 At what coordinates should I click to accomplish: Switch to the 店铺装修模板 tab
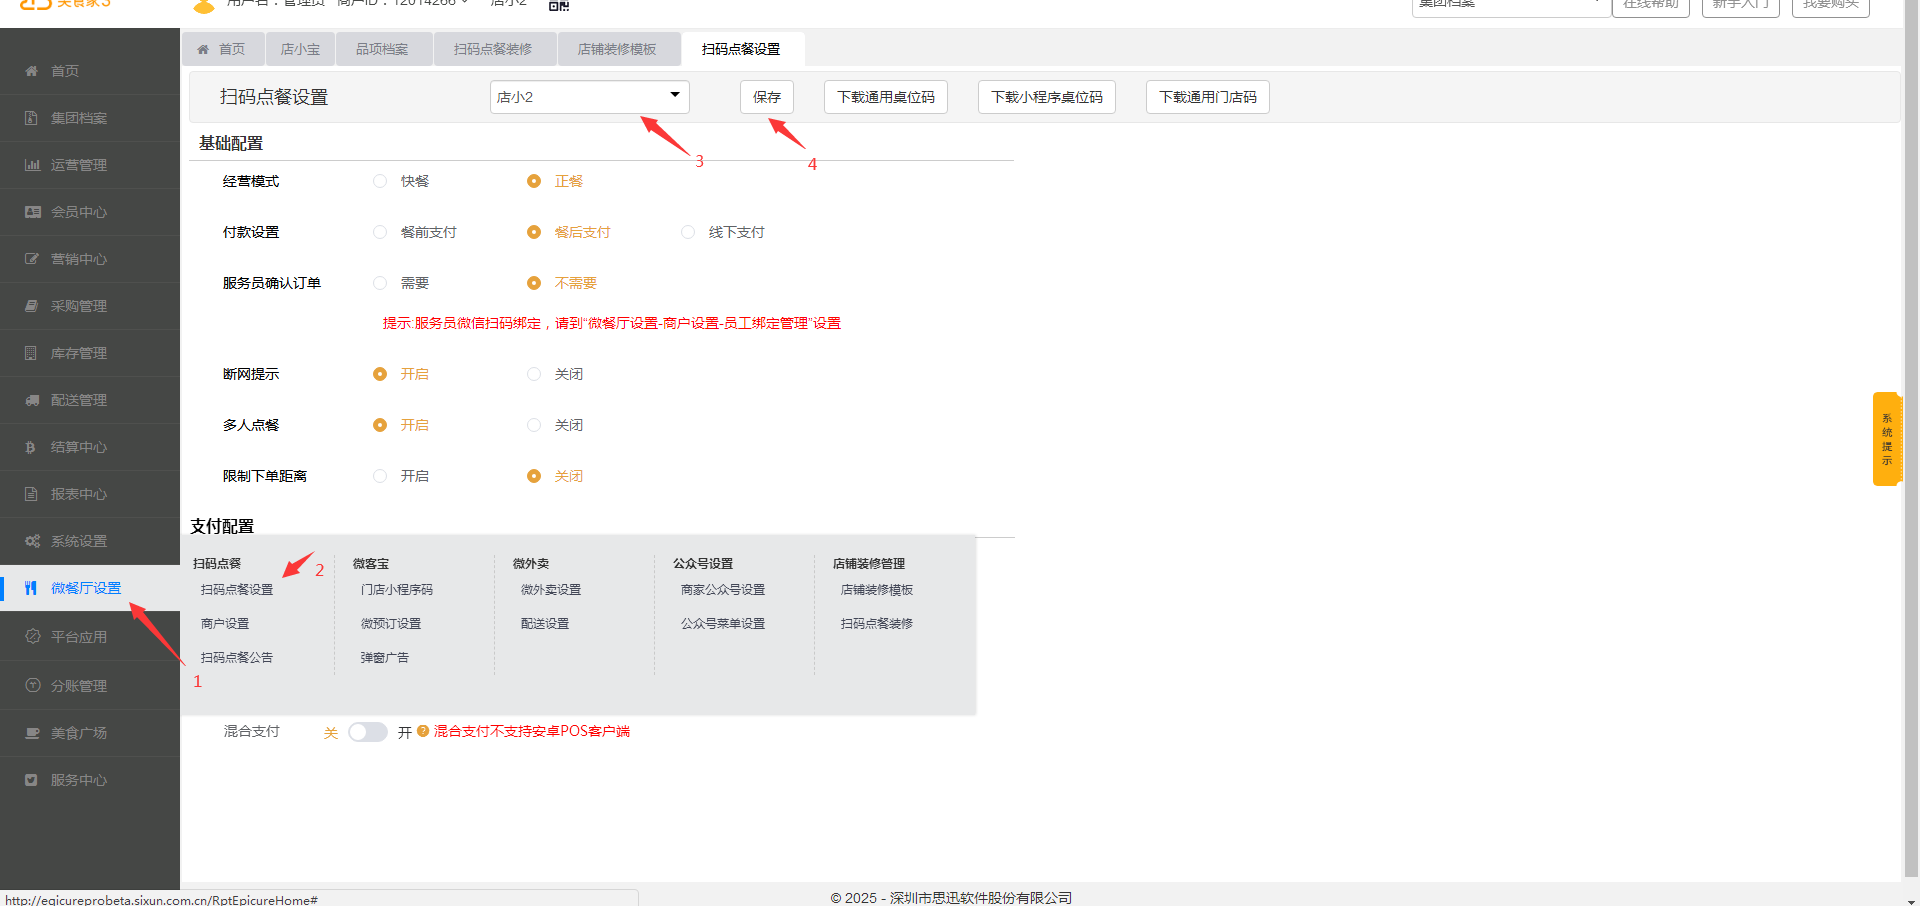pyautogui.click(x=617, y=49)
